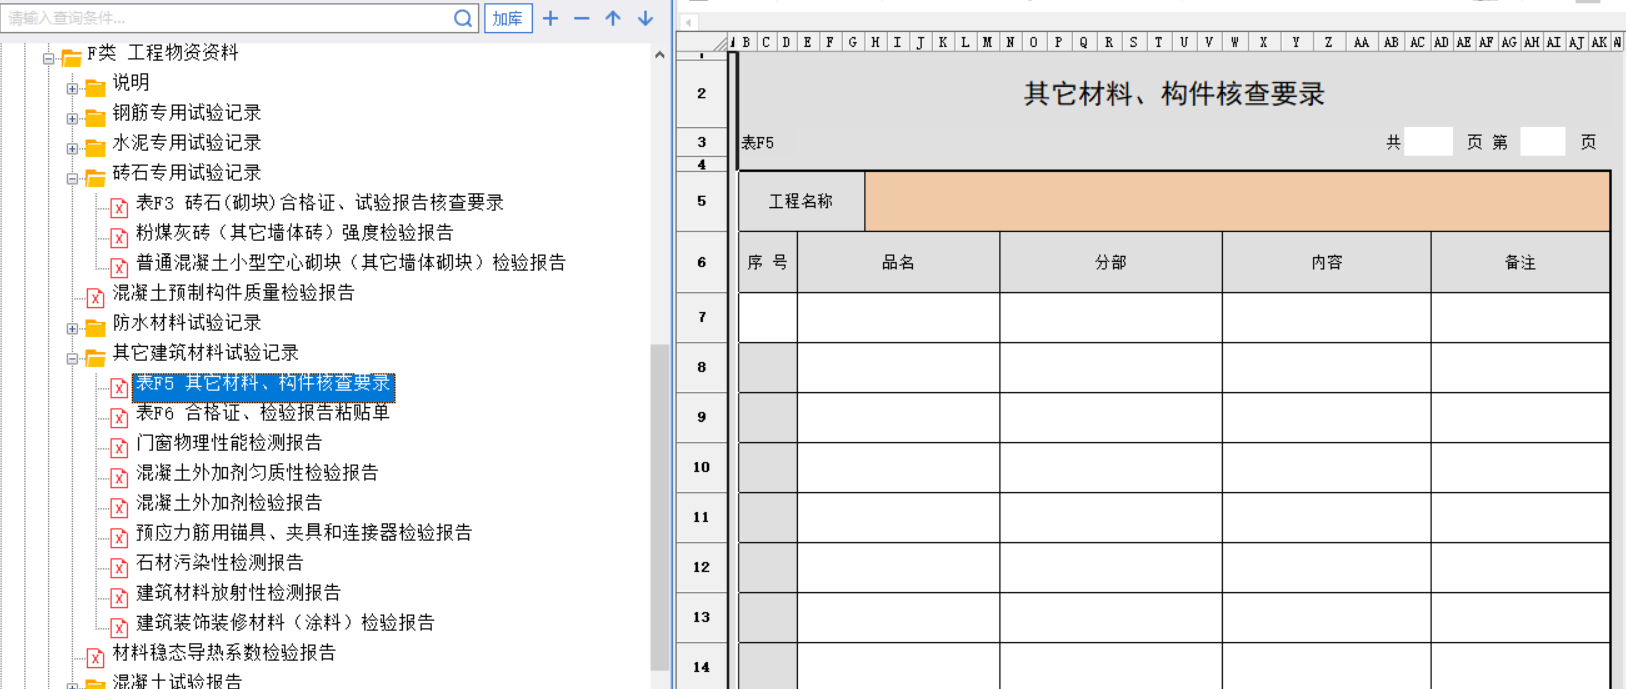Viewport: 1626px width, 689px height.
Task: Click file icon beside 门窗物理性能检测报告
Action: tap(119, 448)
